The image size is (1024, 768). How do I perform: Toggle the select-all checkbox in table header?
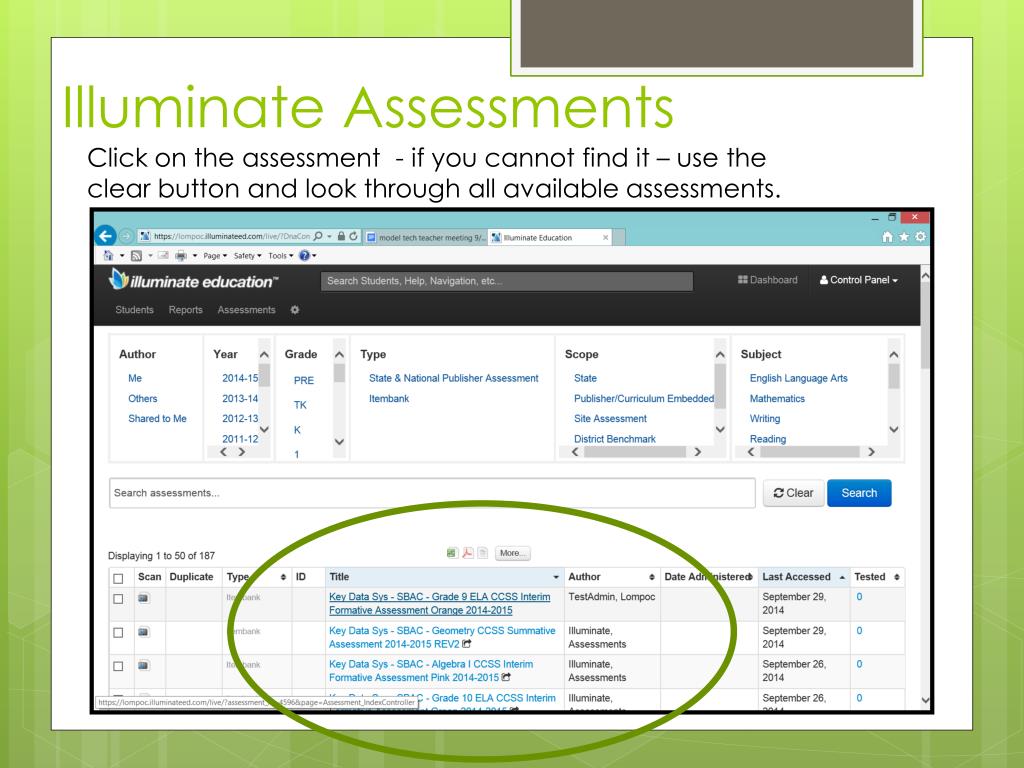coord(118,579)
